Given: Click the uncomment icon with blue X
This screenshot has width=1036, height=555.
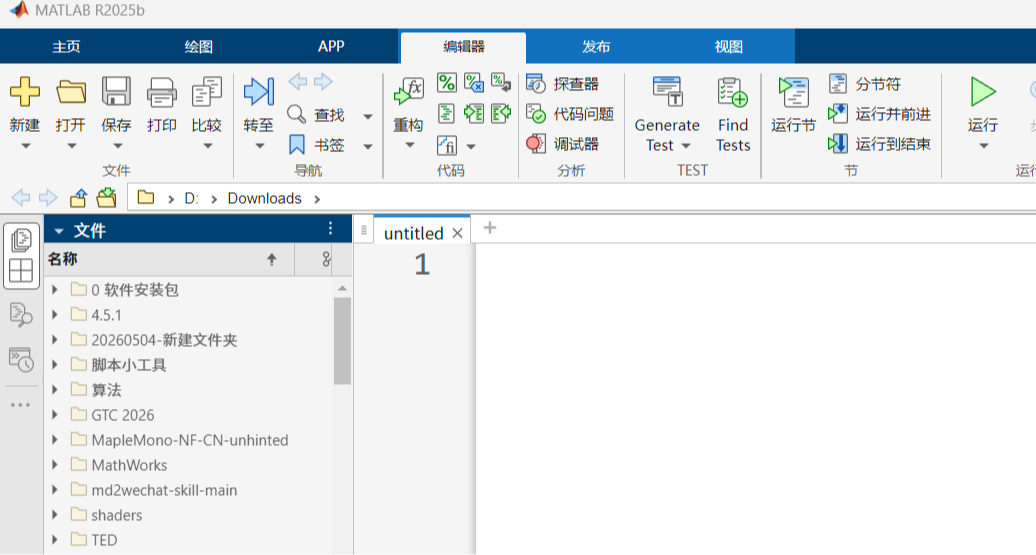Looking at the screenshot, I should click(x=474, y=83).
